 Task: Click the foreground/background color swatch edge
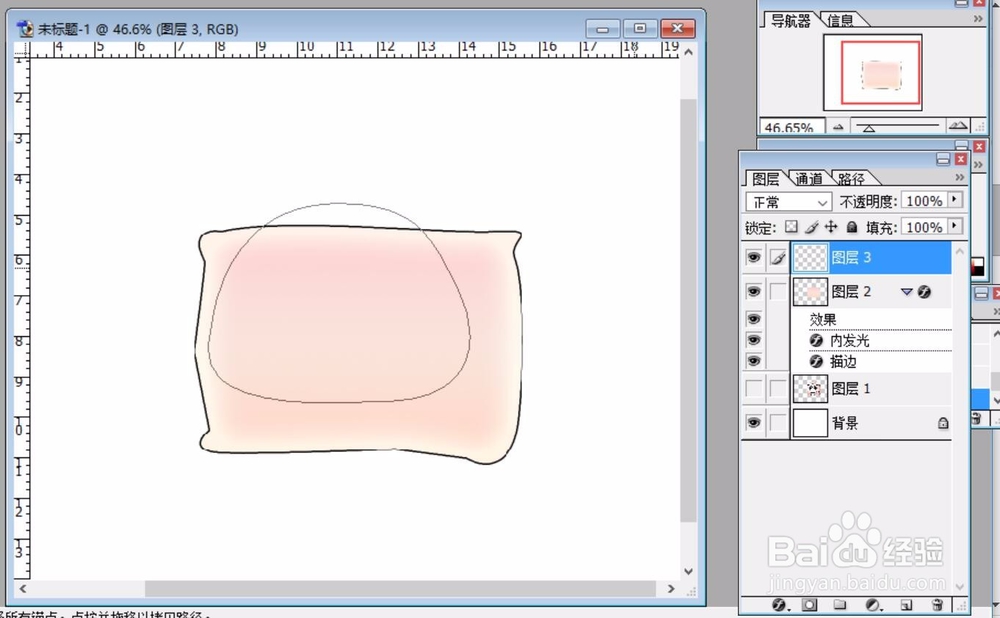977,267
